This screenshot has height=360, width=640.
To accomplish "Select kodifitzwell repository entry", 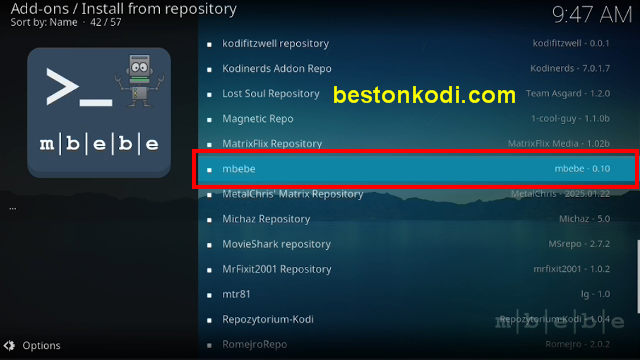I will tap(416, 44).
